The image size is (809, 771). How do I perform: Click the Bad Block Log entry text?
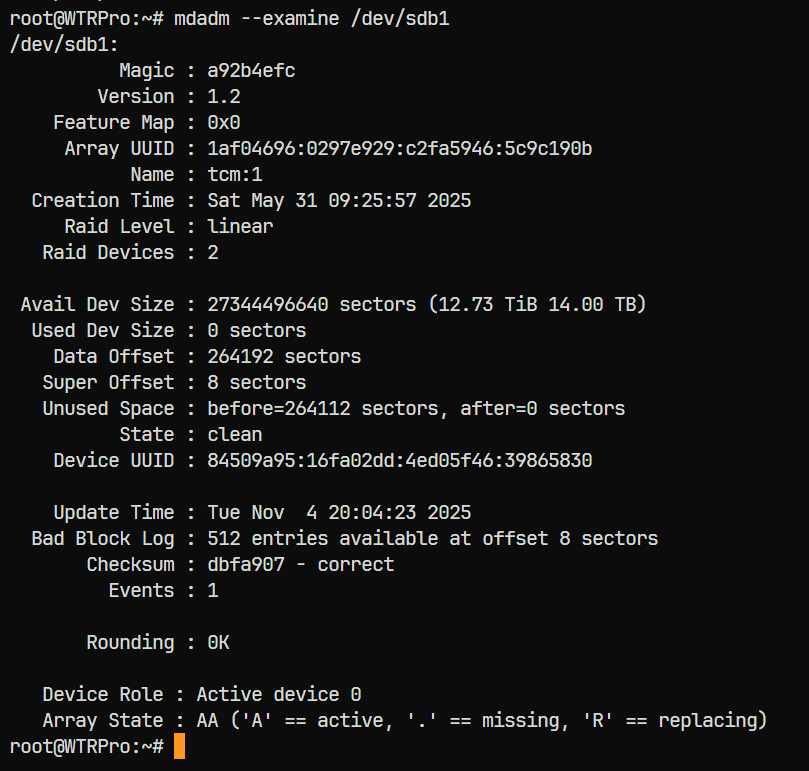tap(432, 538)
